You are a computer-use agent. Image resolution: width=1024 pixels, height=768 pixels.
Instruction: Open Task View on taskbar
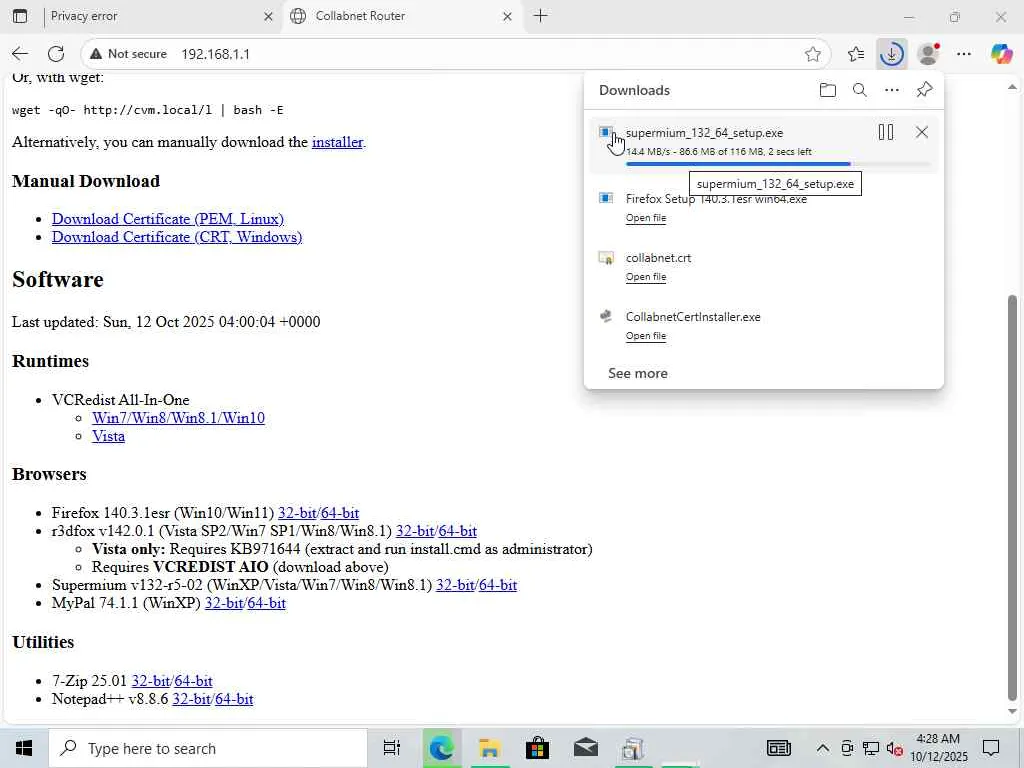click(x=391, y=748)
